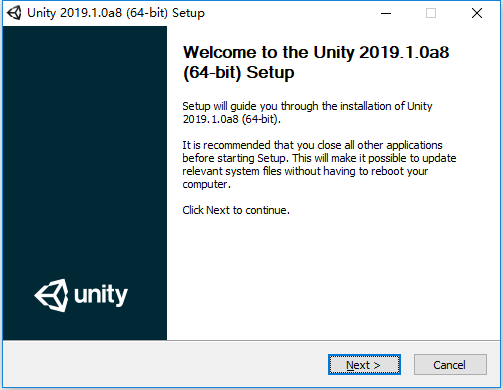Click the grey footer area left of Next
Viewport: 503px width, 390px height.
coord(163,364)
